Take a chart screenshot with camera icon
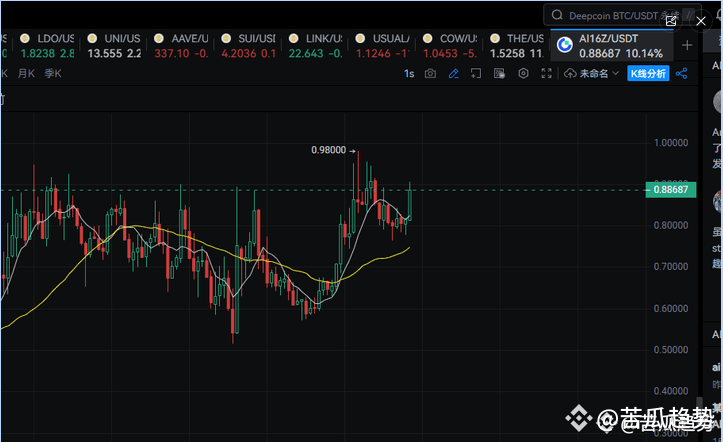Screen dimensions: 723x442 (430, 73)
